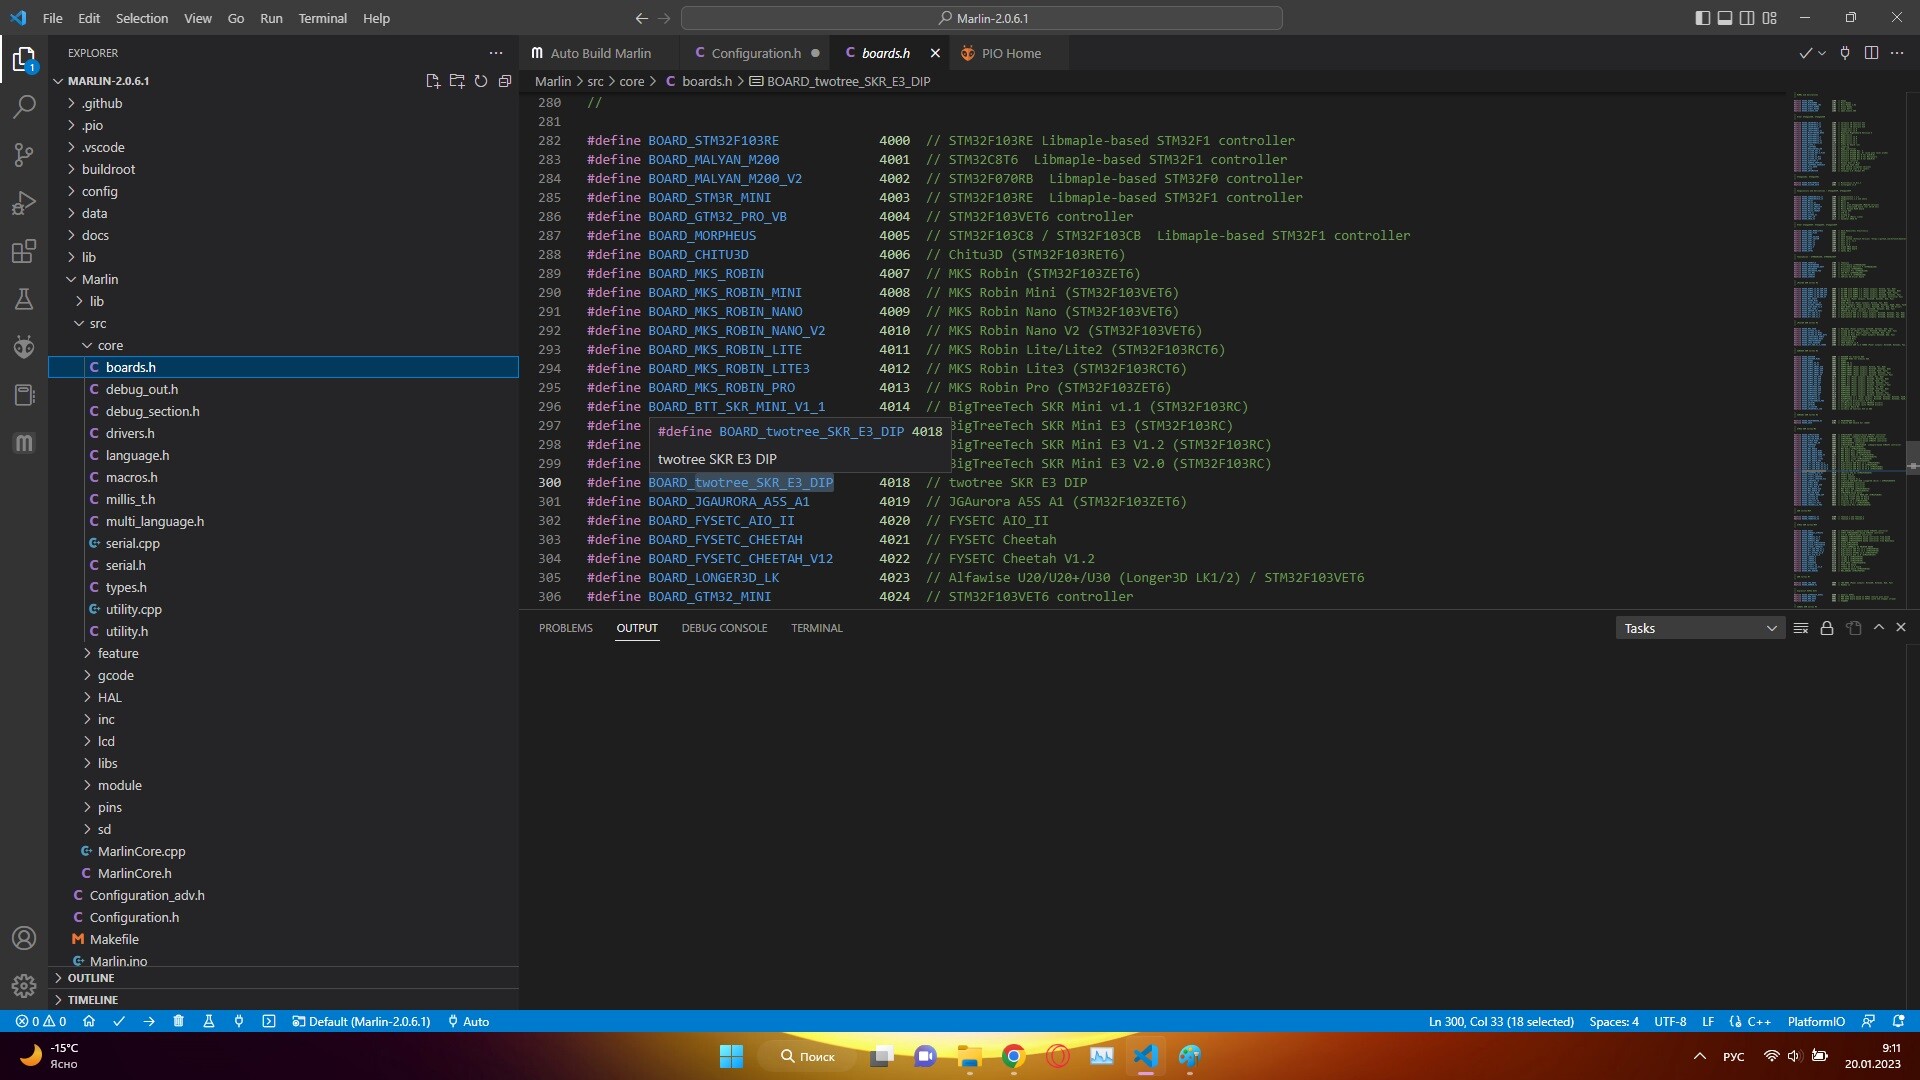Toggle output auto-scroll lock
This screenshot has height=1080, width=1920.
[x=1827, y=628]
